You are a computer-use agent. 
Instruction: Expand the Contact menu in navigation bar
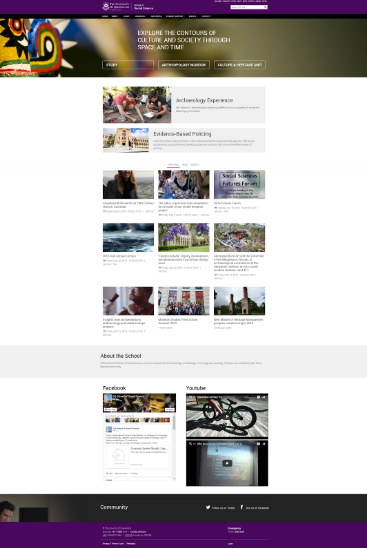(207, 16)
